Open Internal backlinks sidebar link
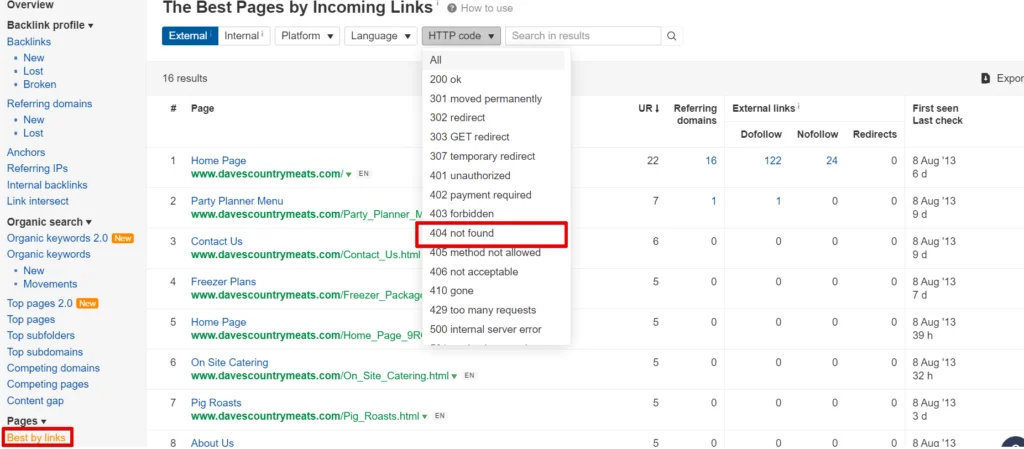 click(x=47, y=185)
